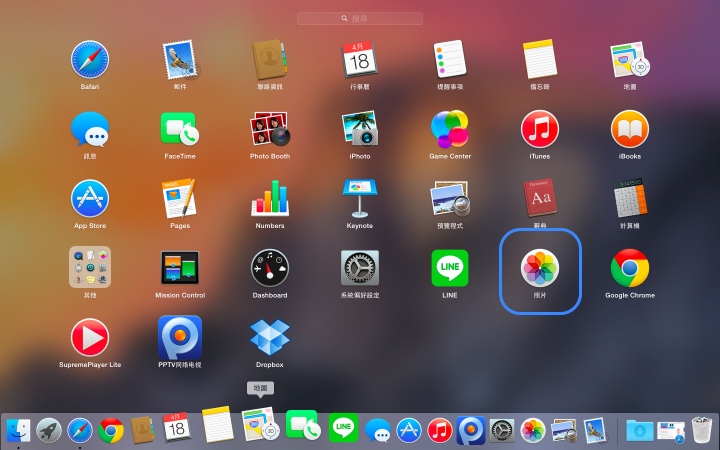Launch Reminders checklist app in Launchpad
Image resolution: width=720 pixels, height=450 pixels.
tap(450, 59)
